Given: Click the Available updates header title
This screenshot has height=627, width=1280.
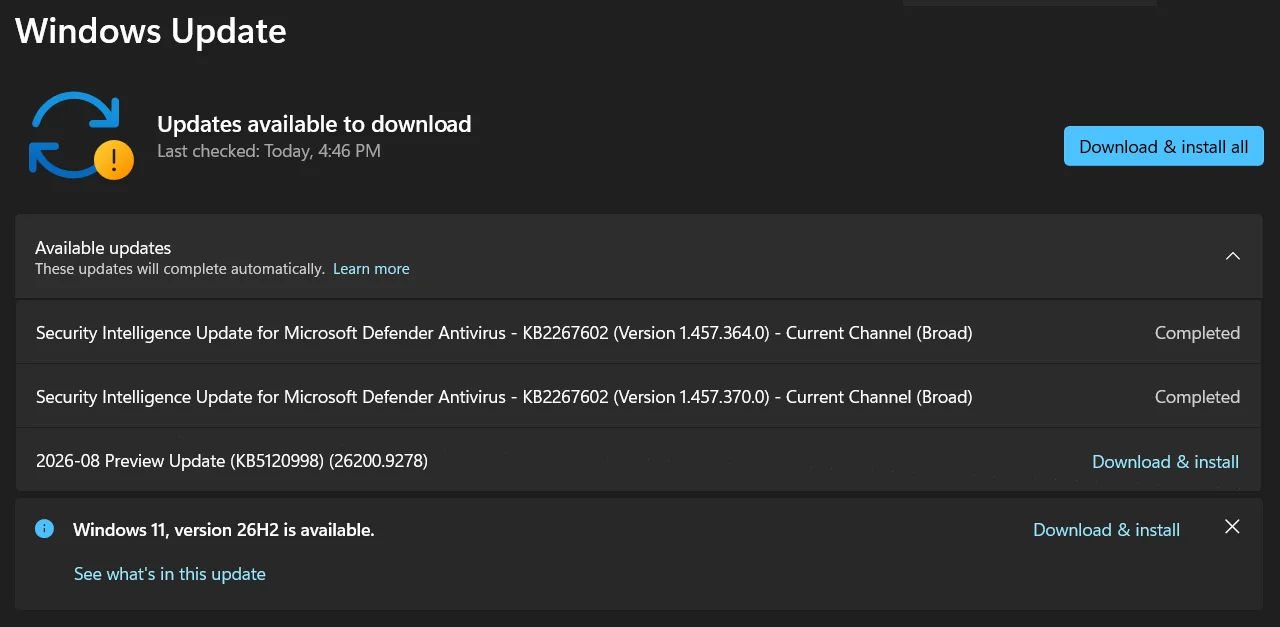Looking at the screenshot, I should (x=103, y=248).
